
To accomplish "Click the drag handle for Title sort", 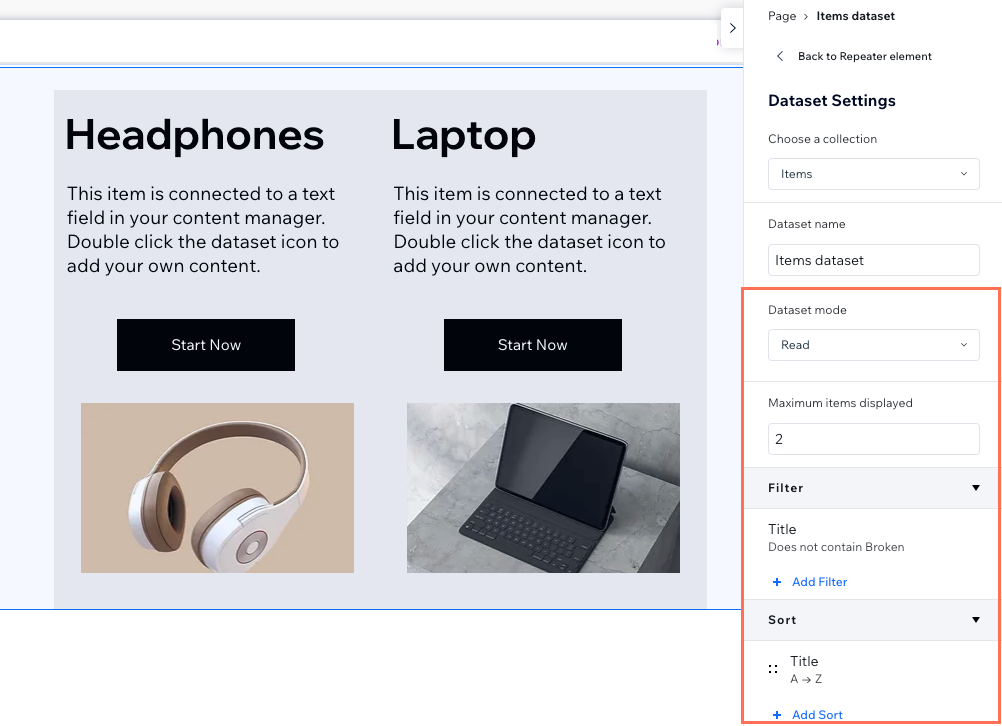I will pos(773,669).
